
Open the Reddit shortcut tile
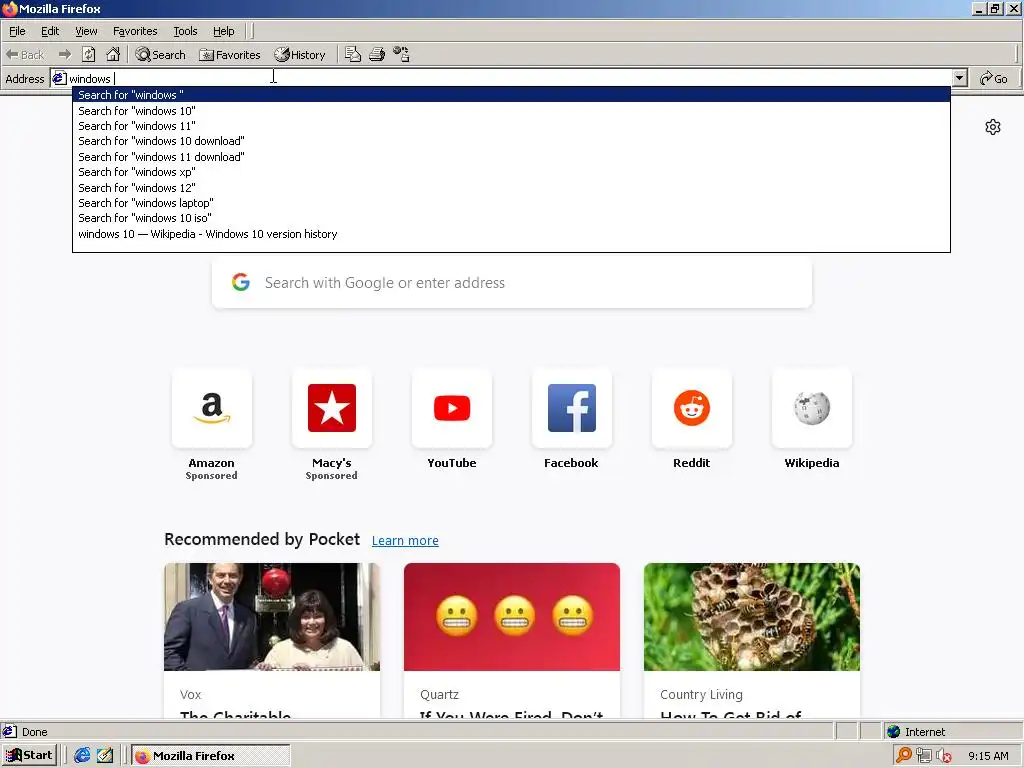coord(692,408)
